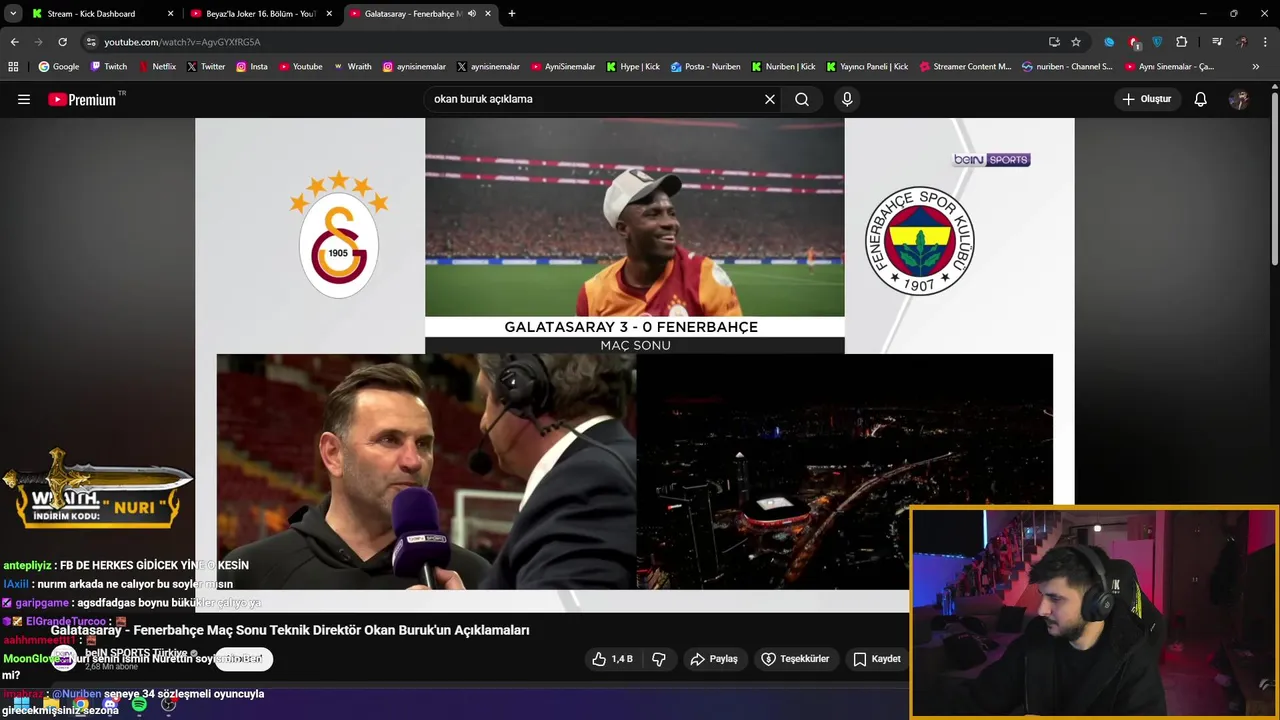Open the Insta bookmark

252,67
